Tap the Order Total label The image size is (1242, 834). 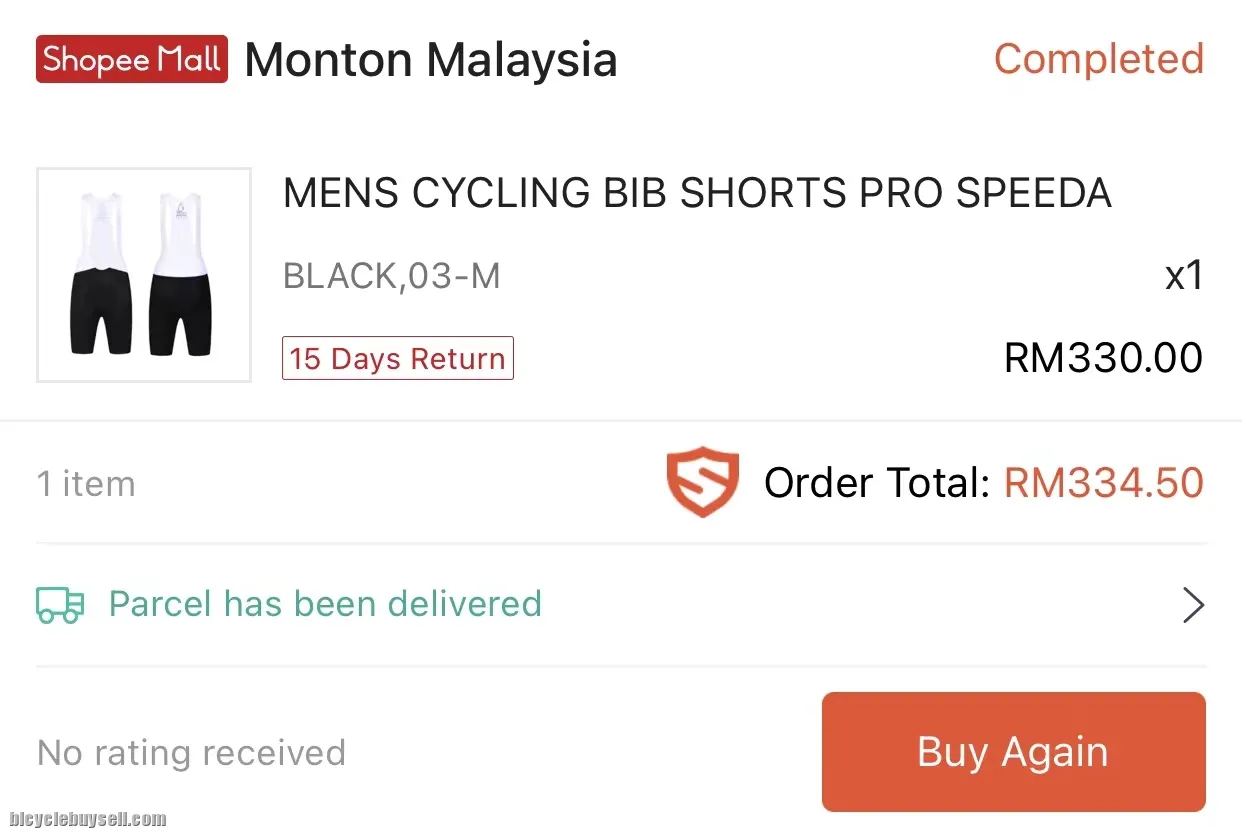click(876, 483)
